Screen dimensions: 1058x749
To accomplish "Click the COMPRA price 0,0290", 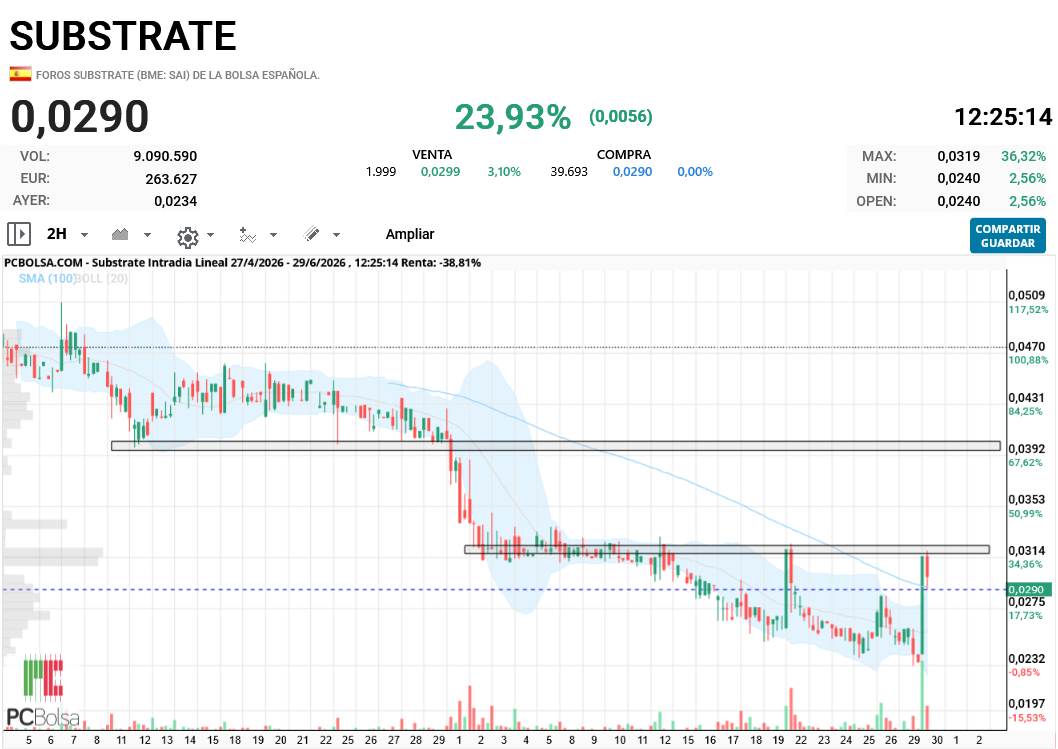I will (x=632, y=171).
